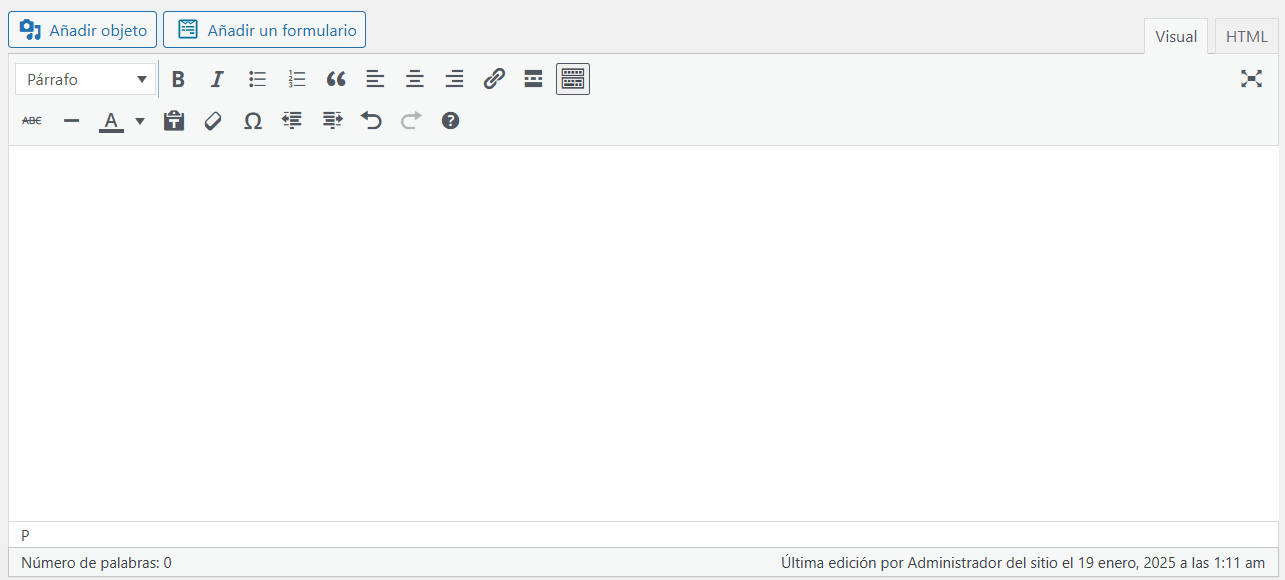Apply italic formatting

pos(217,80)
